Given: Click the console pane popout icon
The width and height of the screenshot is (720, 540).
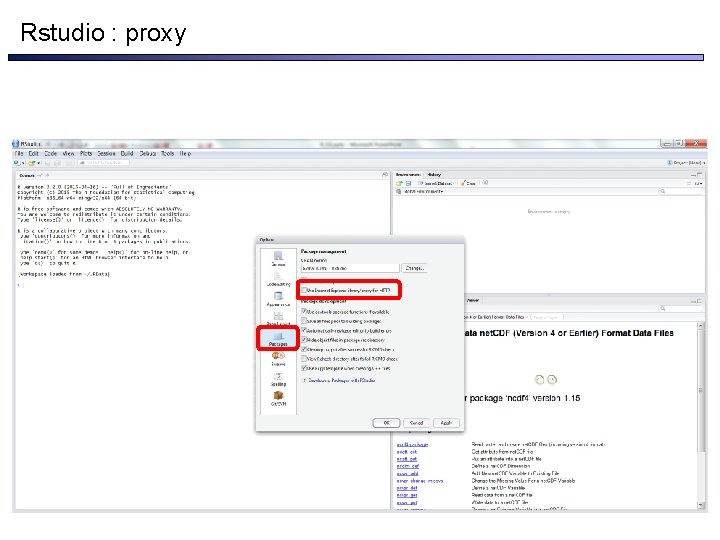Looking at the screenshot, I should tap(385, 175).
